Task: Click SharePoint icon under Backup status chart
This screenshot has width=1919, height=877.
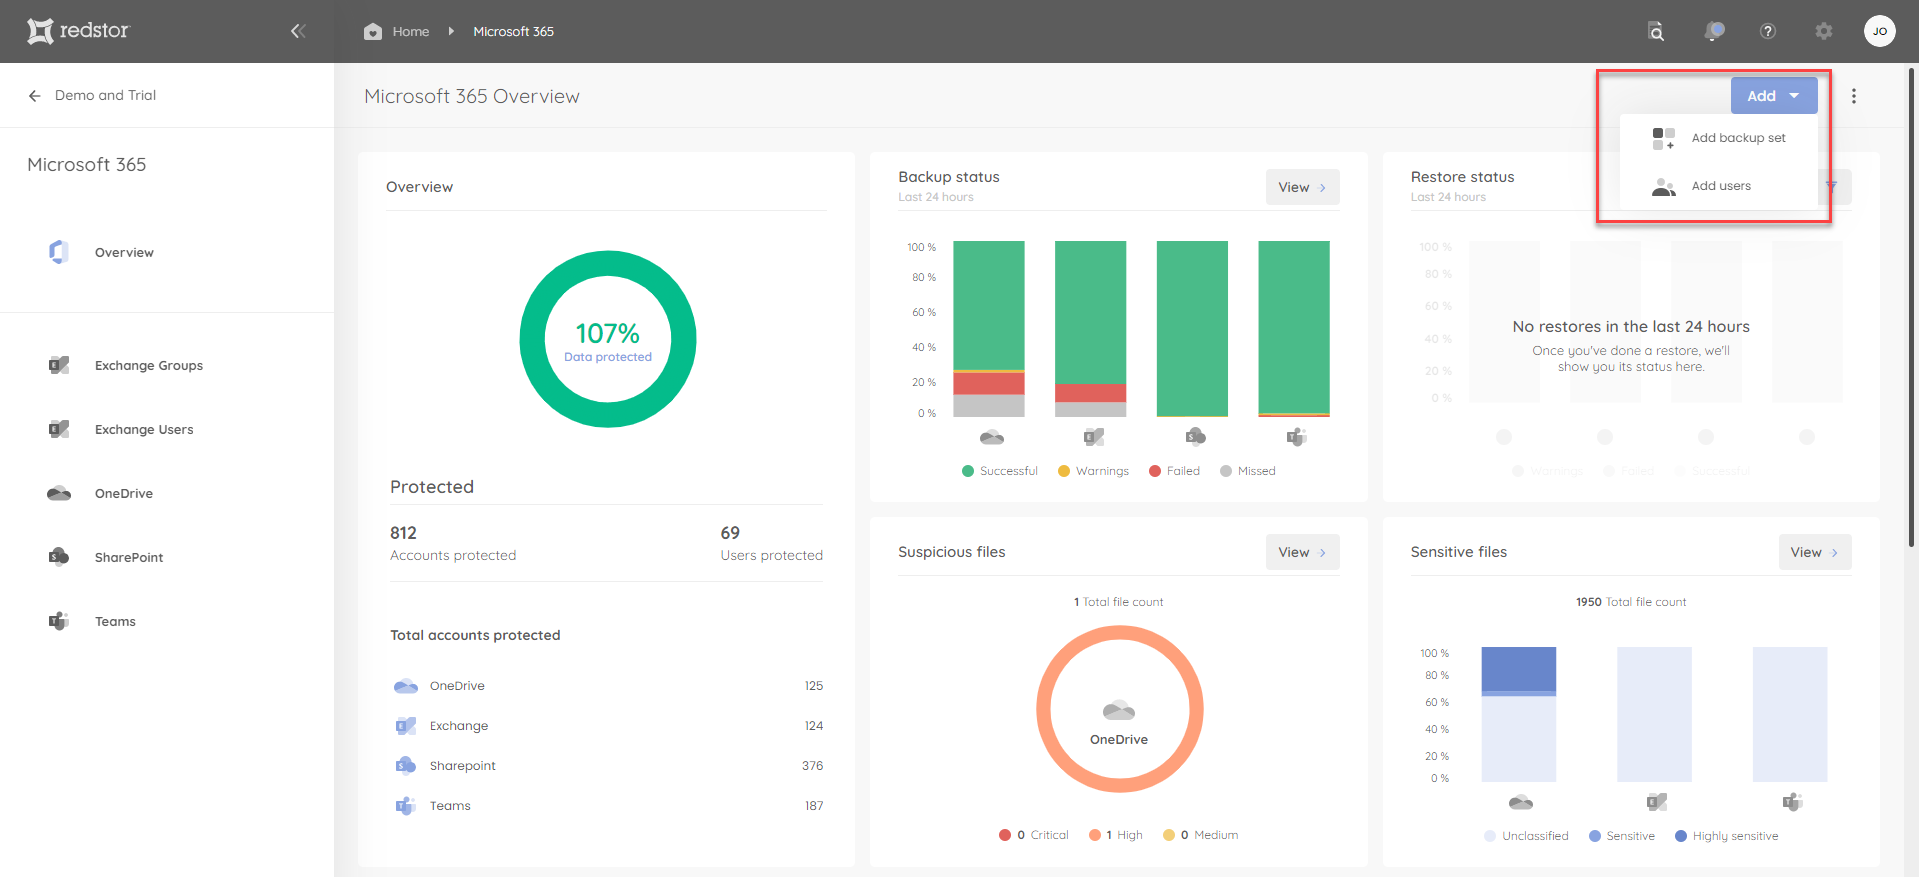Action: coord(1195,437)
